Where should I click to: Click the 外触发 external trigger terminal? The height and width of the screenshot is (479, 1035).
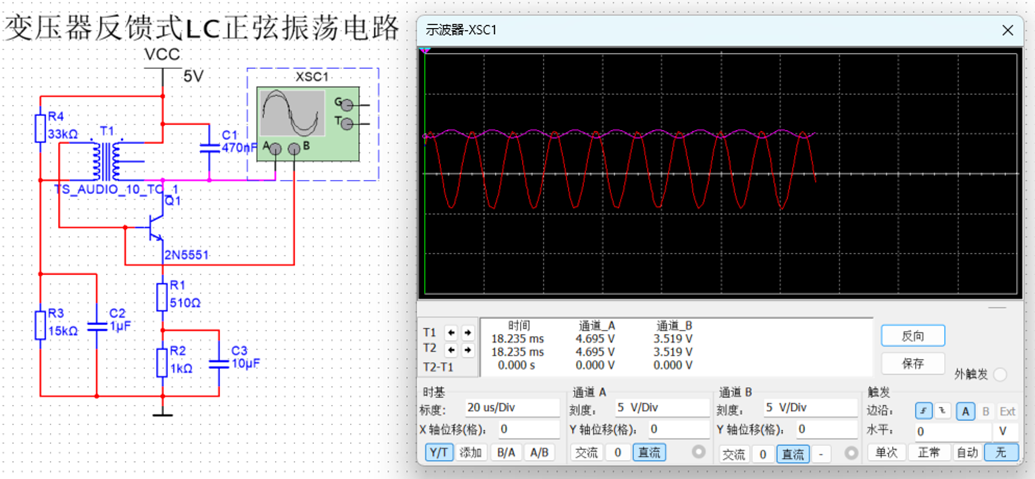[1000, 375]
